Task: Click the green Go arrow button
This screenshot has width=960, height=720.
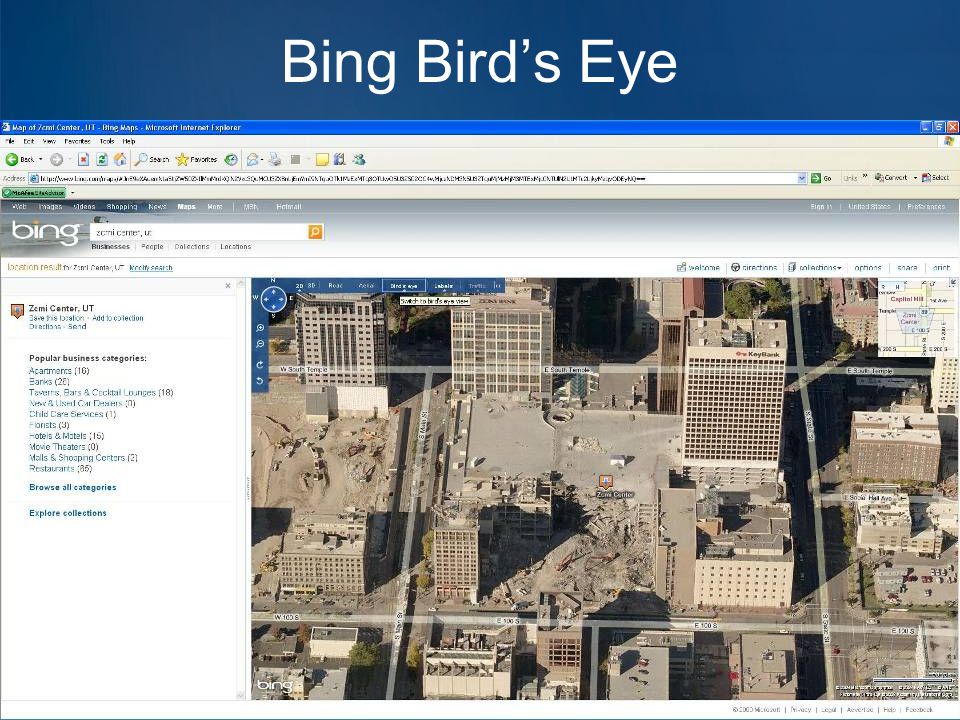Action: coord(816,178)
